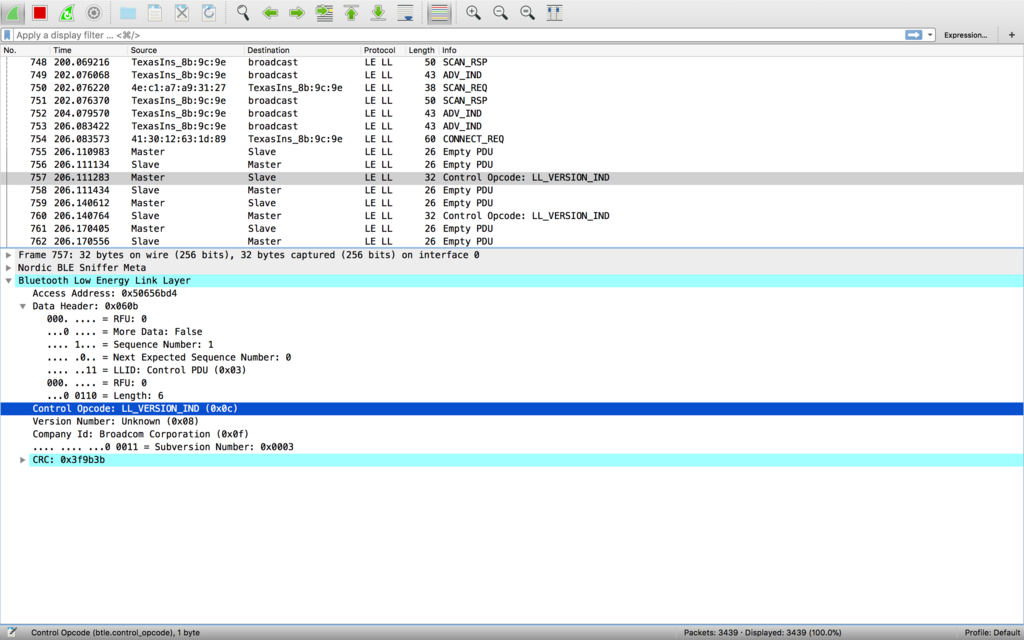
Task: Open capture options gear icon
Action: 94,12
